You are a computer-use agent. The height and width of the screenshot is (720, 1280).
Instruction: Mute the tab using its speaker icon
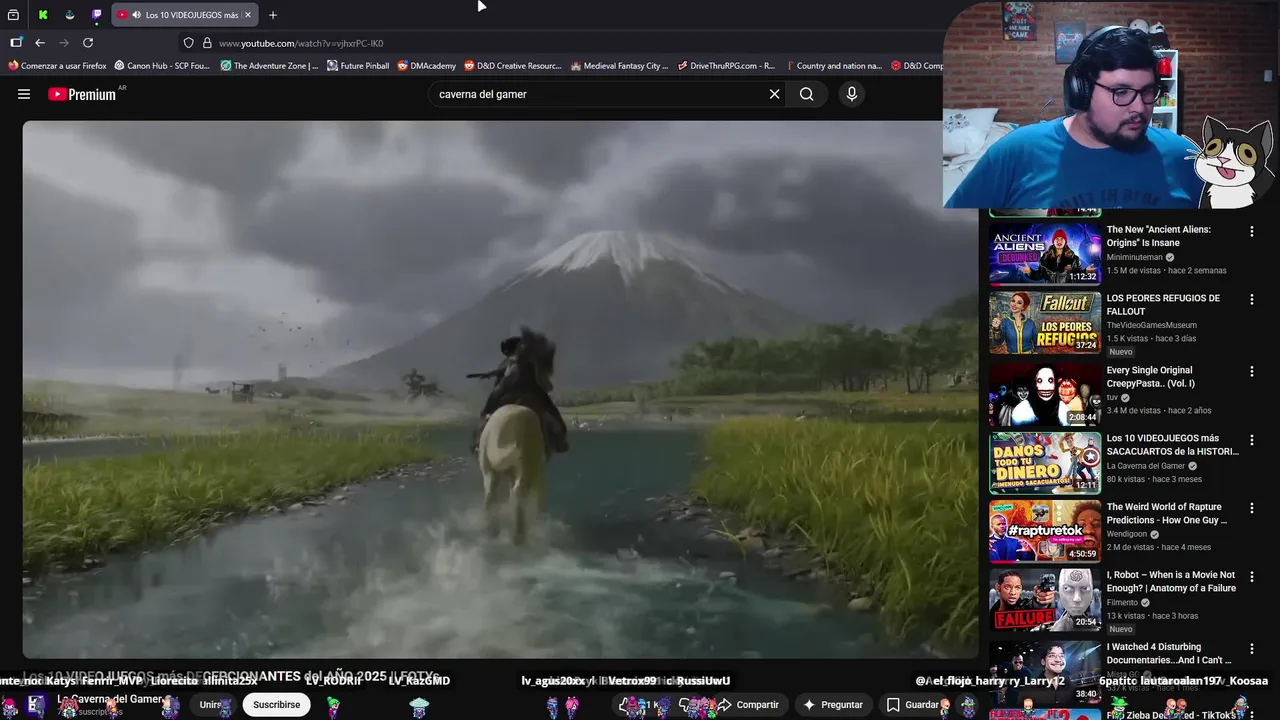[x=136, y=15]
